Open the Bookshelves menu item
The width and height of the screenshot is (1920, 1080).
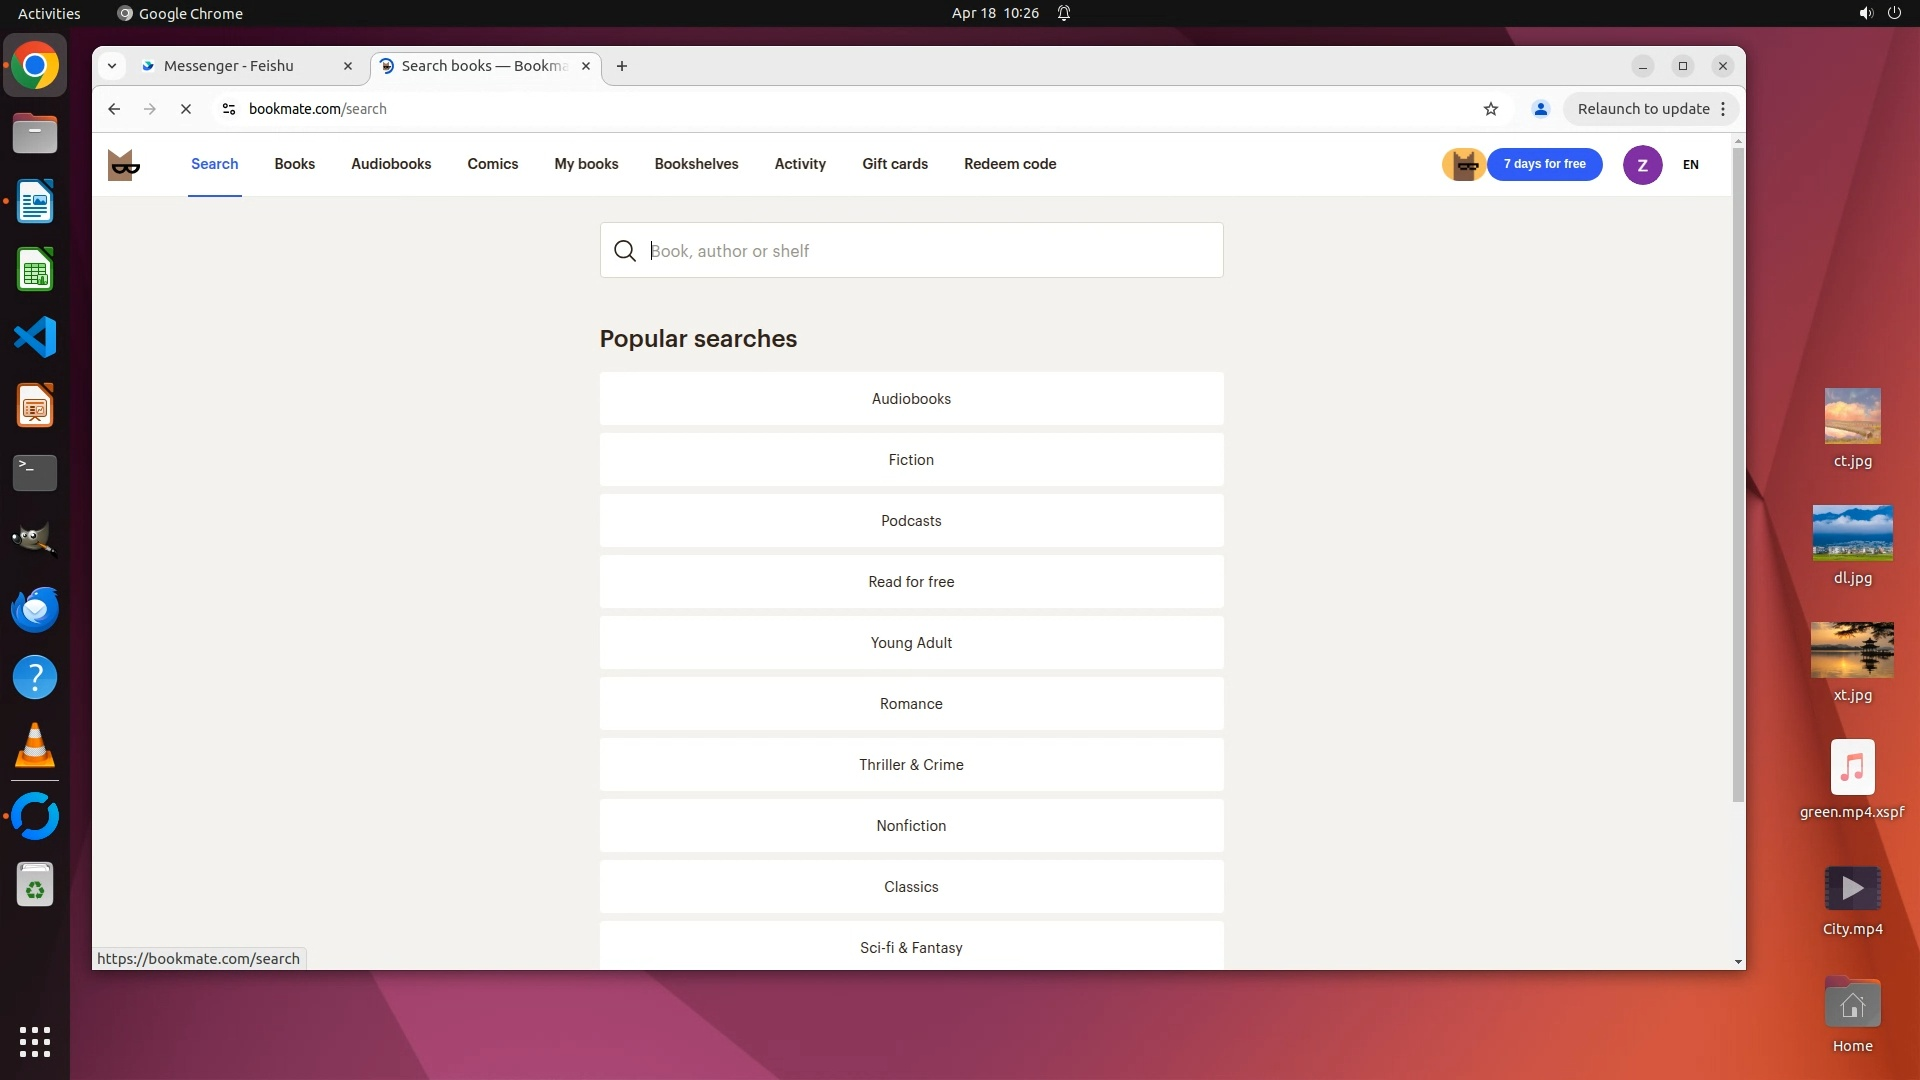[696, 164]
